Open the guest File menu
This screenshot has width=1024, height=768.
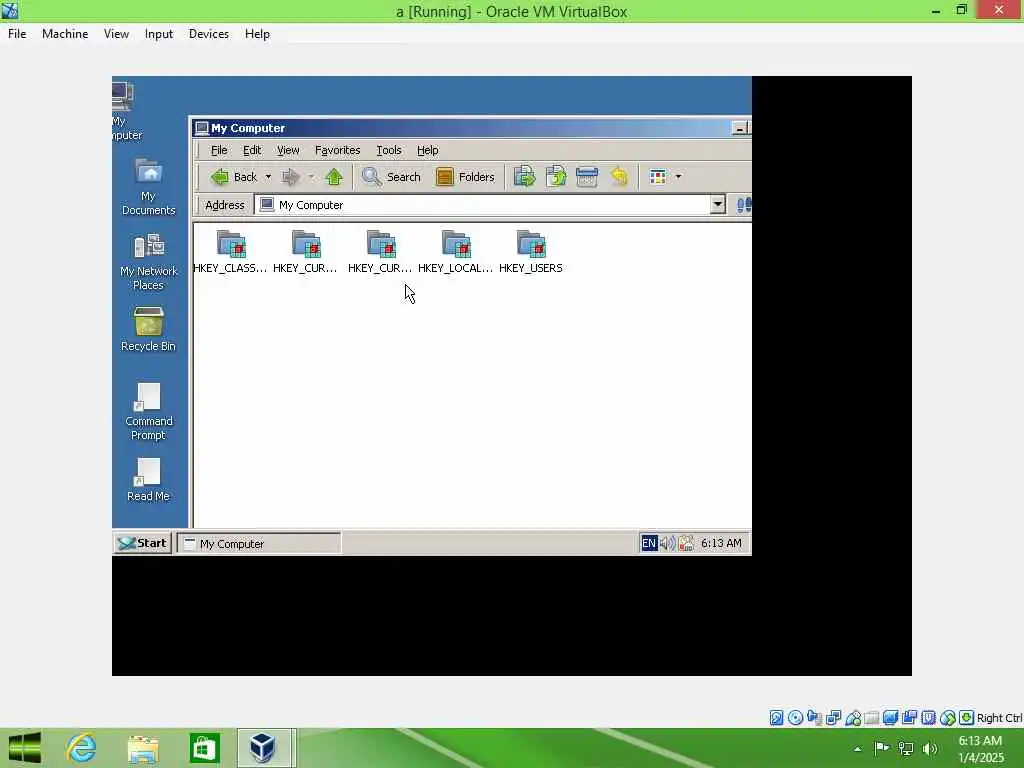[219, 150]
